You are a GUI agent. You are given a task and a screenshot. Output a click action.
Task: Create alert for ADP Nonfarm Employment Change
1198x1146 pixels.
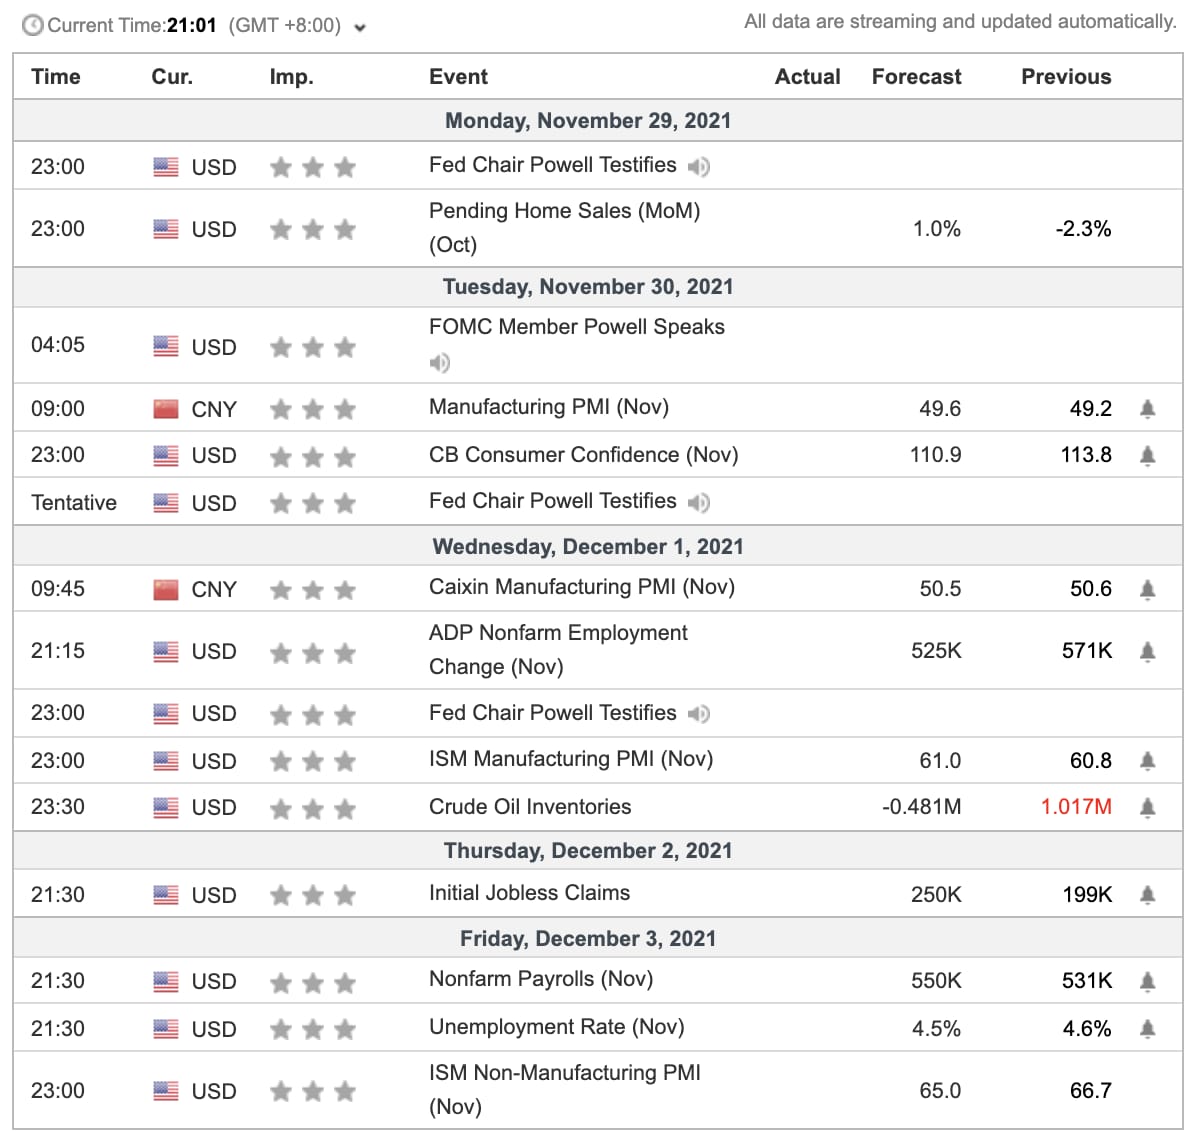[1147, 652]
